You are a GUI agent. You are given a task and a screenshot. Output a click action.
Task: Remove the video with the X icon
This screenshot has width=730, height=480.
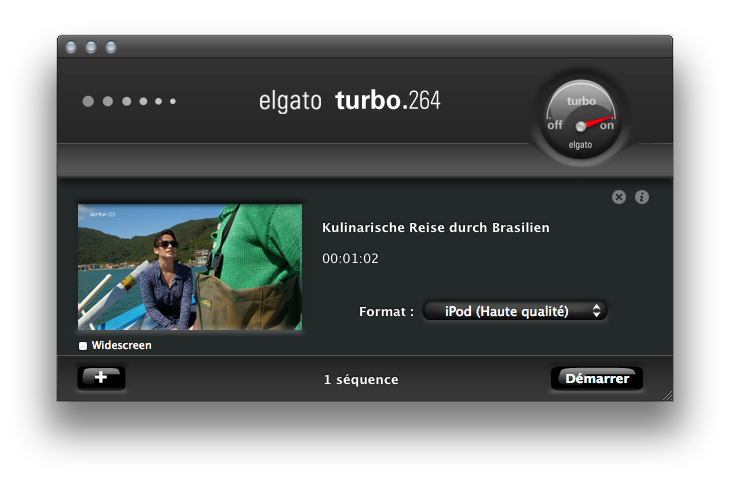(619, 197)
